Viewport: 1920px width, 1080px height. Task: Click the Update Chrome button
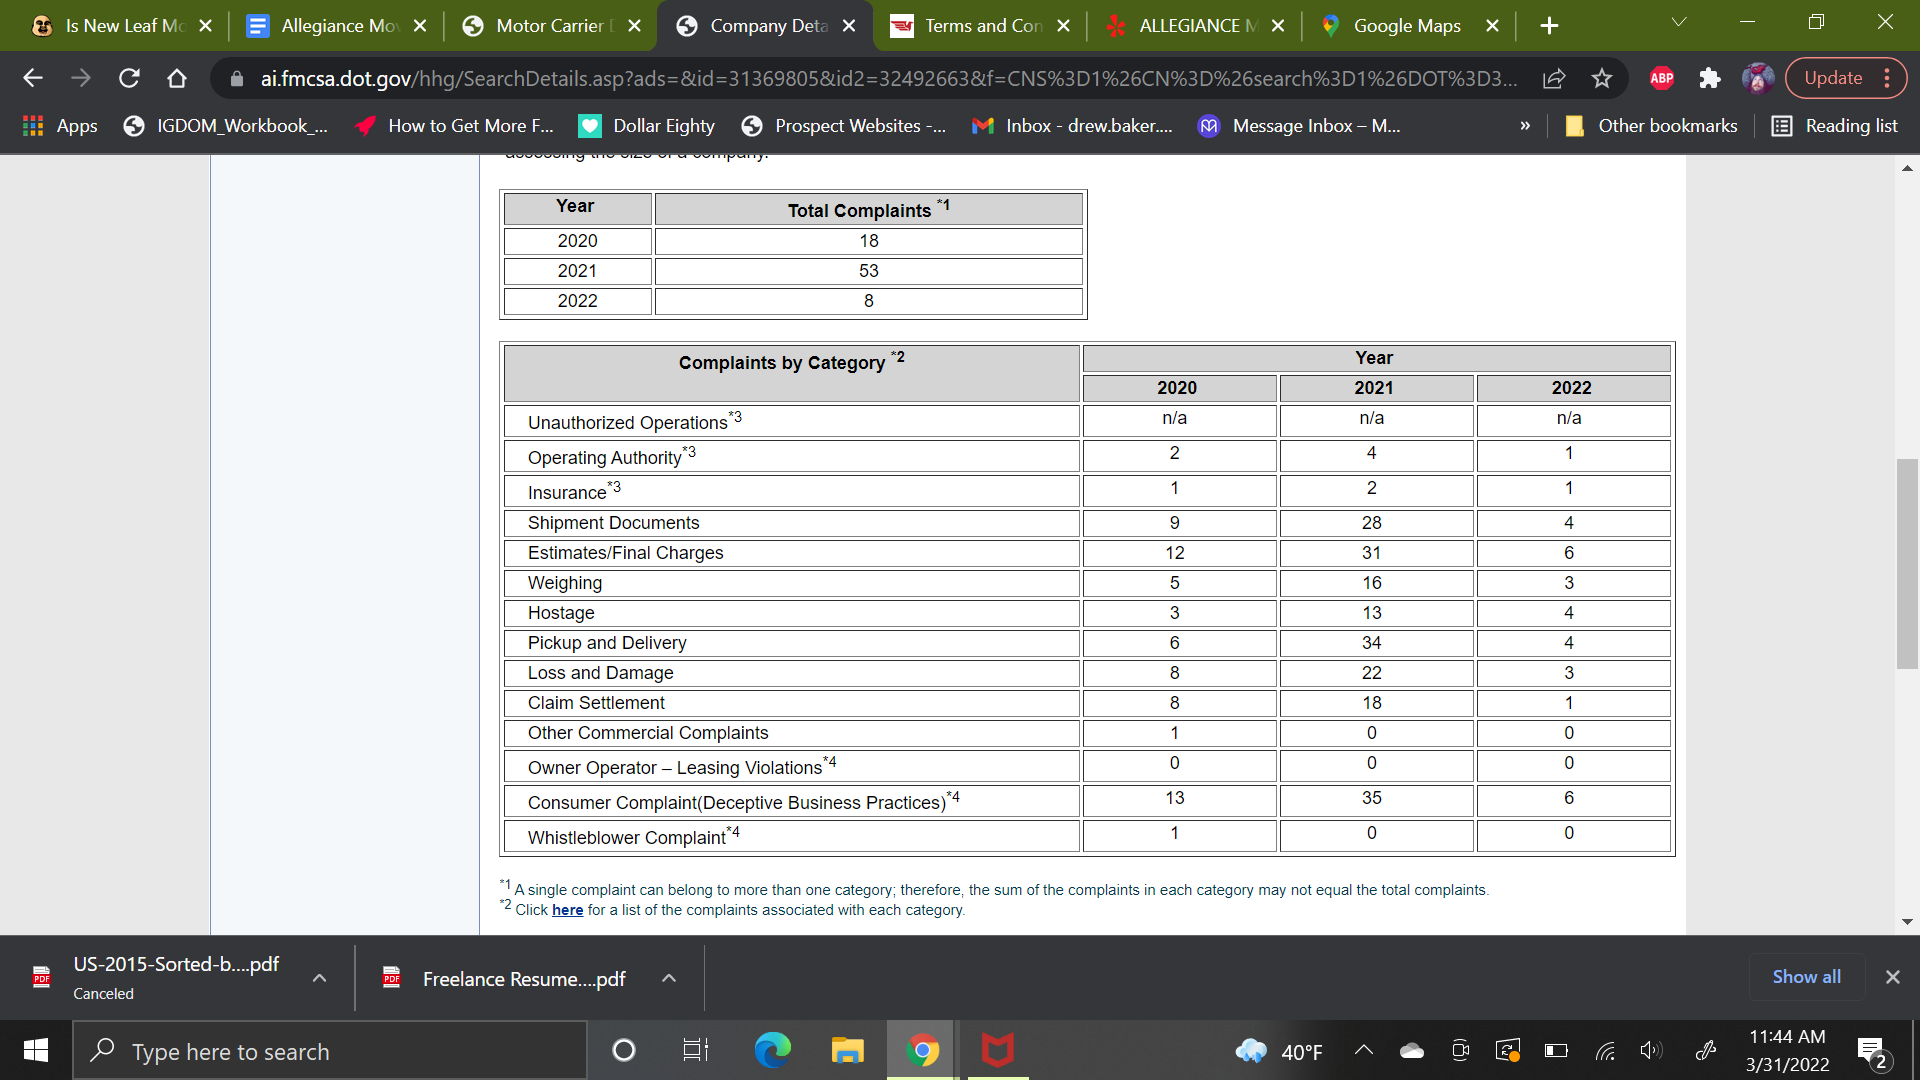pos(1832,78)
